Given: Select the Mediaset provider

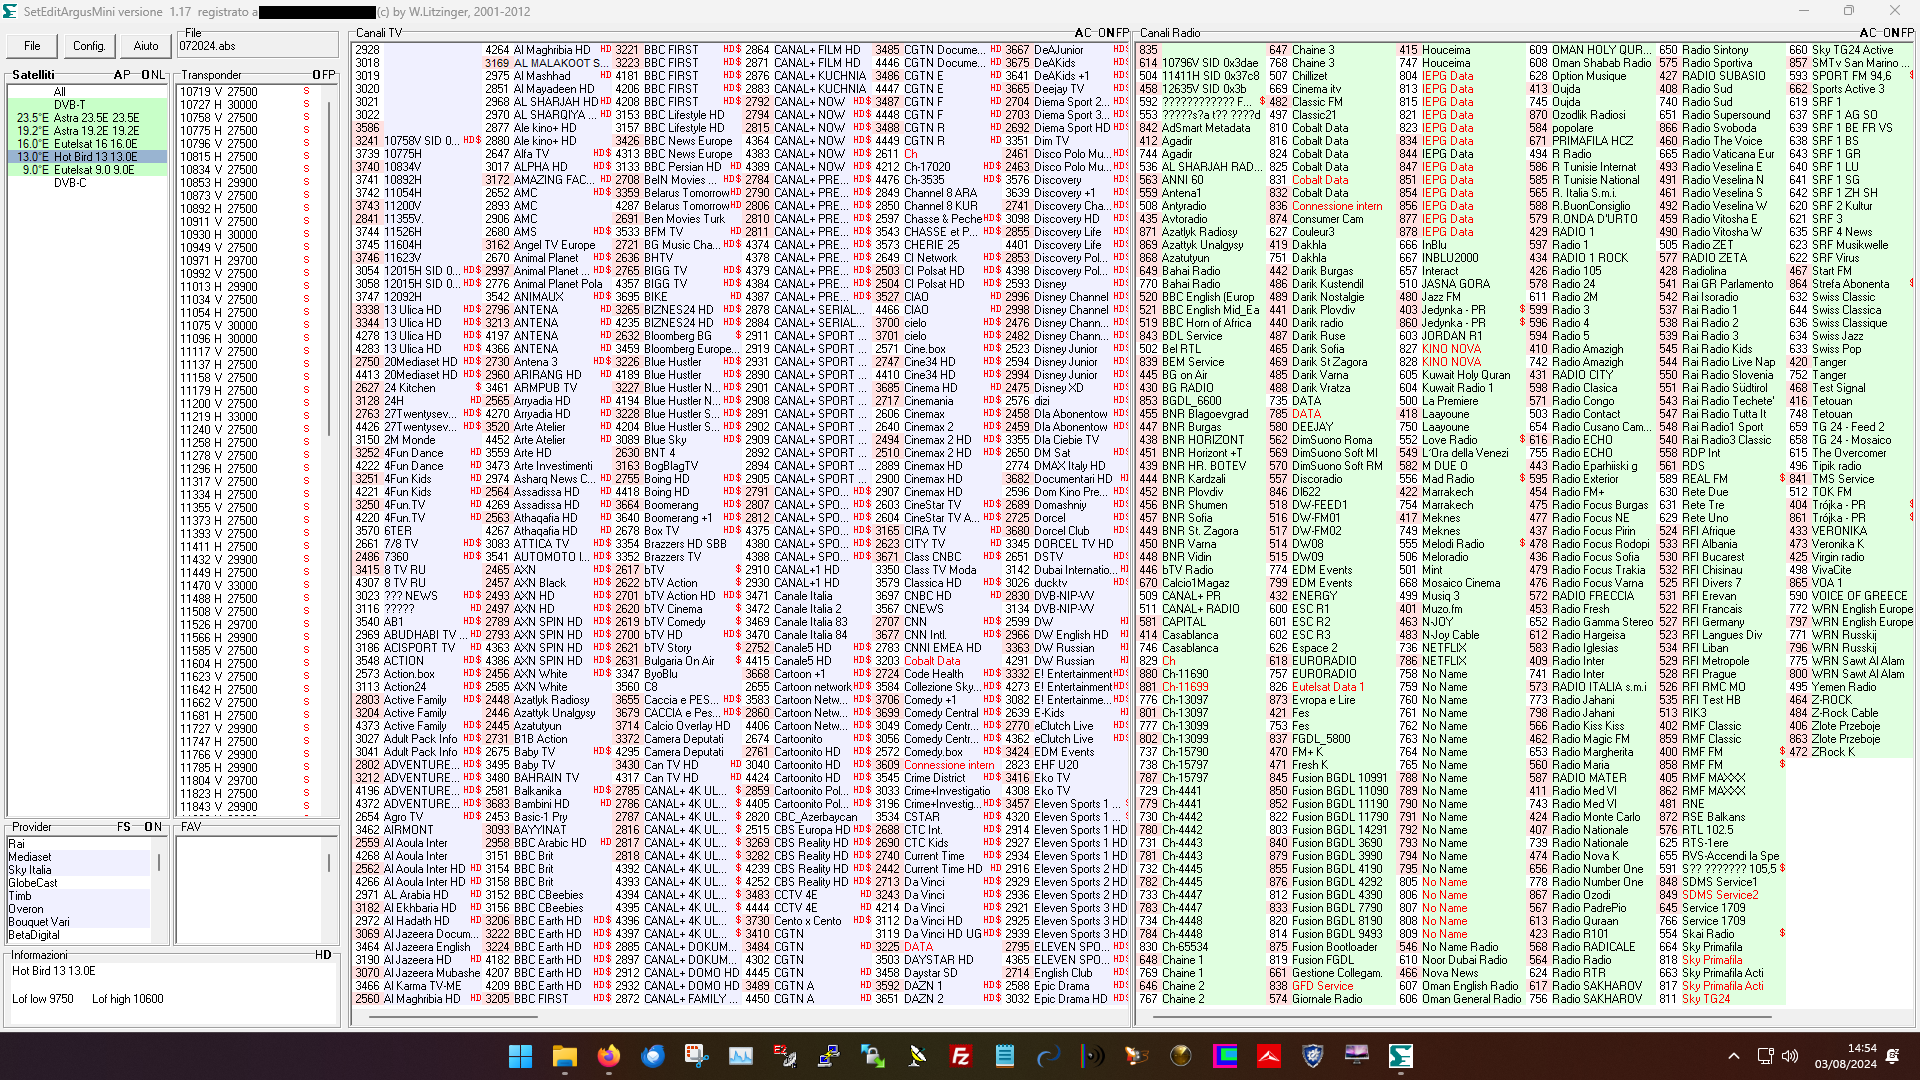Looking at the screenshot, I should click(80, 857).
